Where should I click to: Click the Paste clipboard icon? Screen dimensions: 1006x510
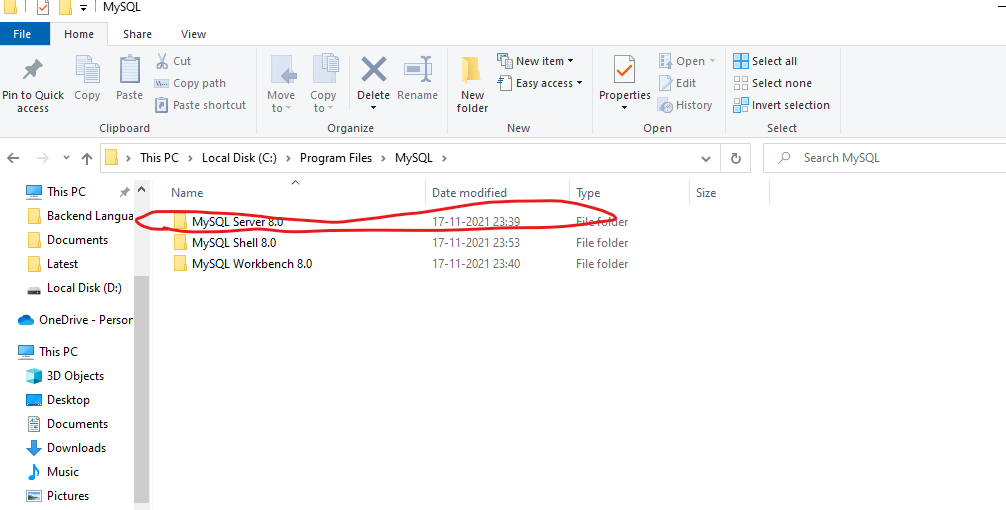tap(130, 69)
